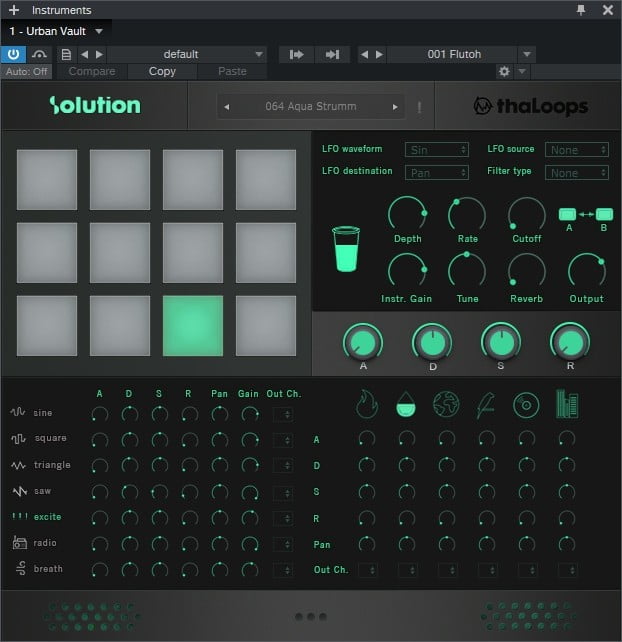The width and height of the screenshot is (622, 642).
Task: Click the Solution logo
Action: 95,106
